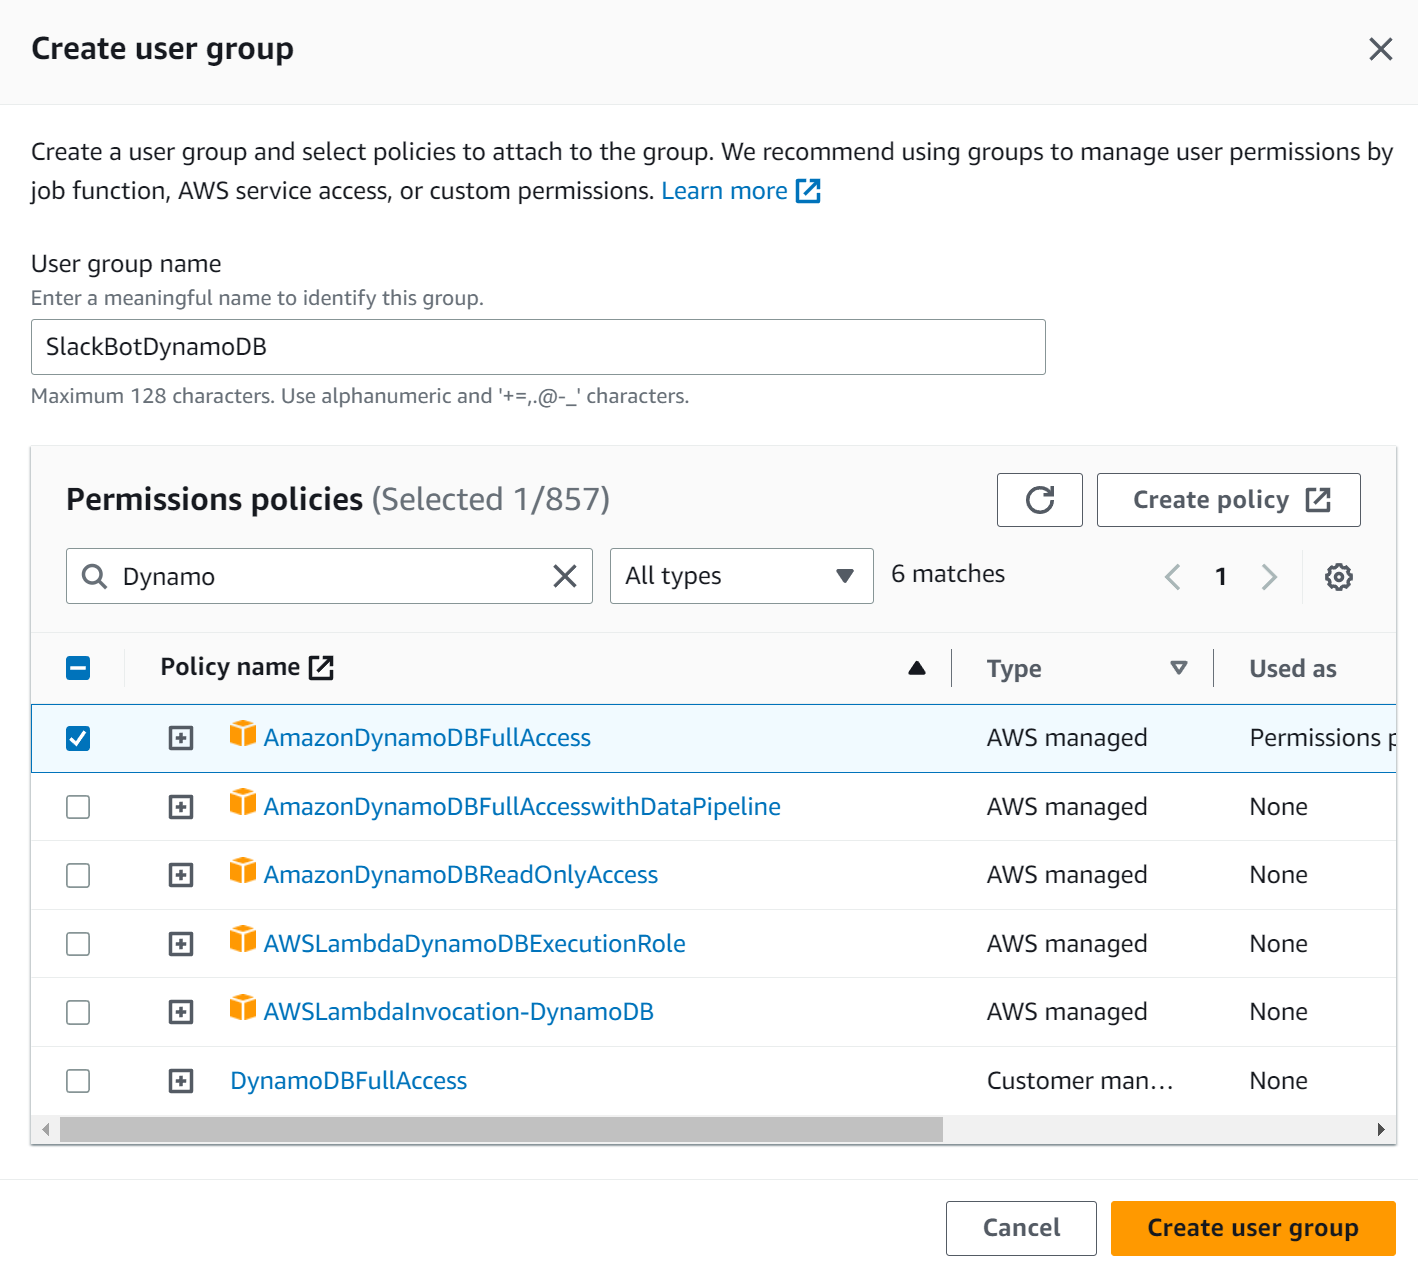Click the Create user group button
The height and width of the screenshot is (1267, 1418).
point(1252,1228)
